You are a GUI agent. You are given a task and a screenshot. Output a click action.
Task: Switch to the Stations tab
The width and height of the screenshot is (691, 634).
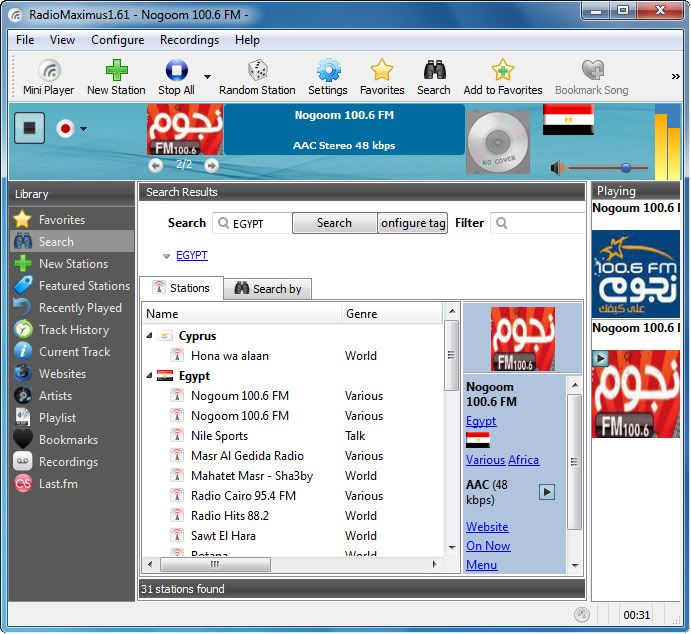pyautogui.click(x=182, y=288)
